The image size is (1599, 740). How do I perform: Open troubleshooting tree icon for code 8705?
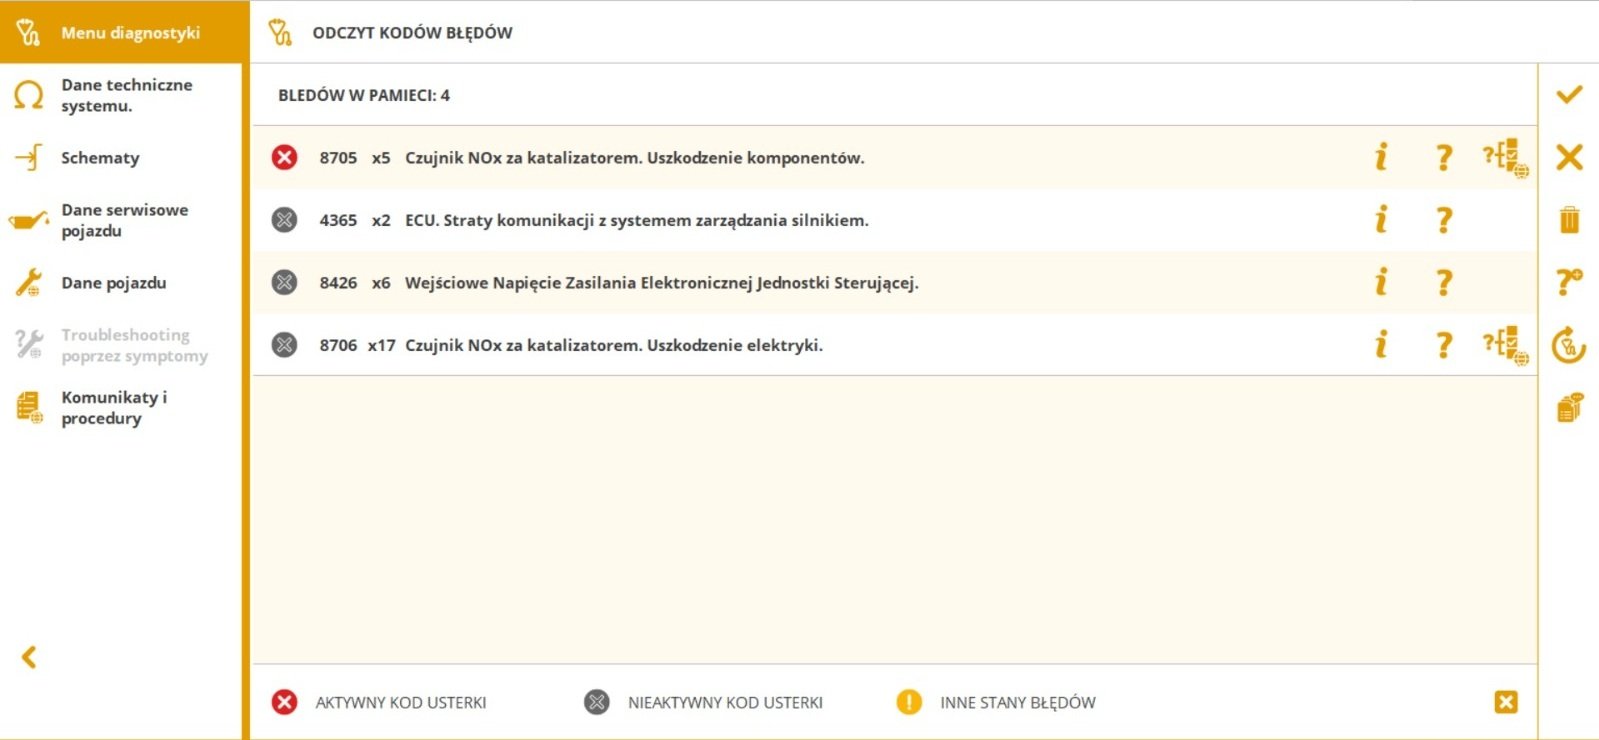coord(1505,157)
